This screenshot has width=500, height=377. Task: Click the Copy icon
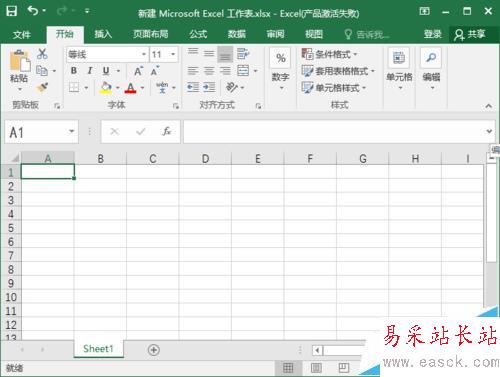point(42,71)
